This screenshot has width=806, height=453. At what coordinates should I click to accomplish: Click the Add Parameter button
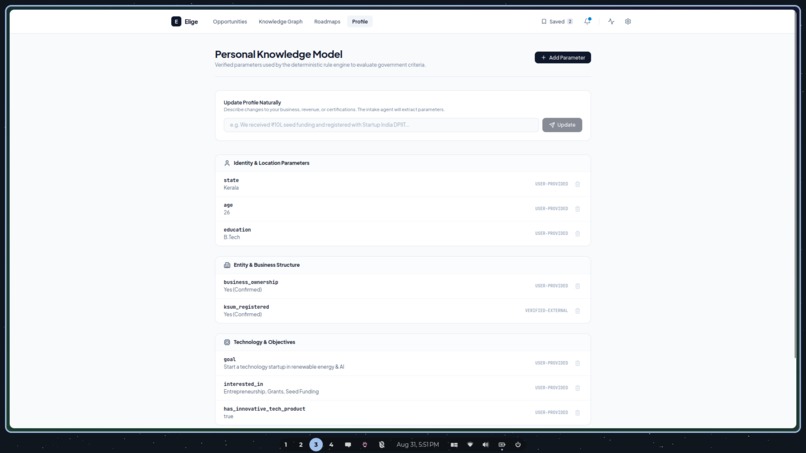pyautogui.click(x=562, y=58)
